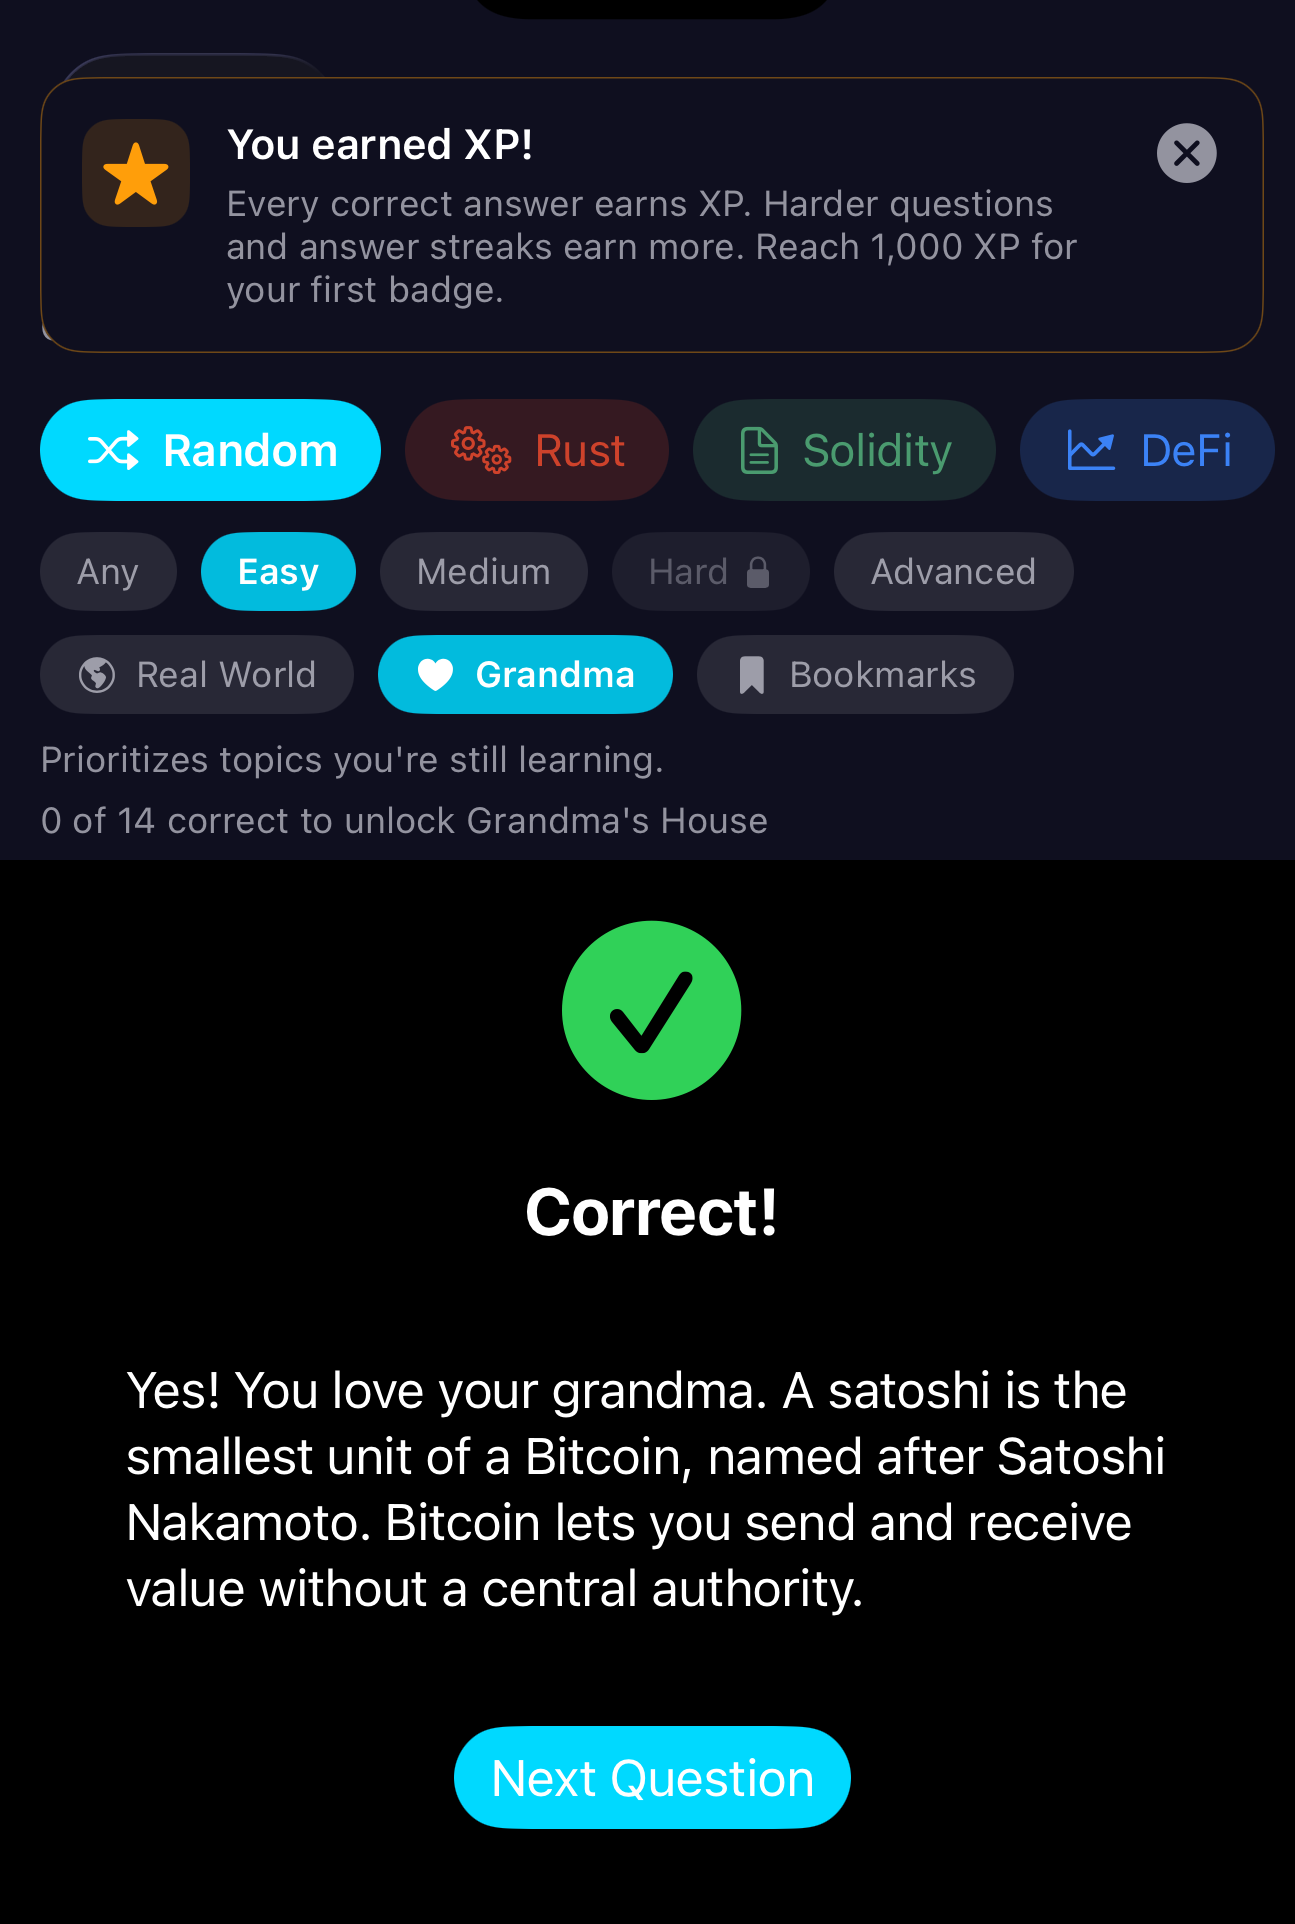The height and width of the screenshot is (1924, 1295).
Task: Tap the bookmark icon on Bookmarks
Action: click(x=751, y=675)
